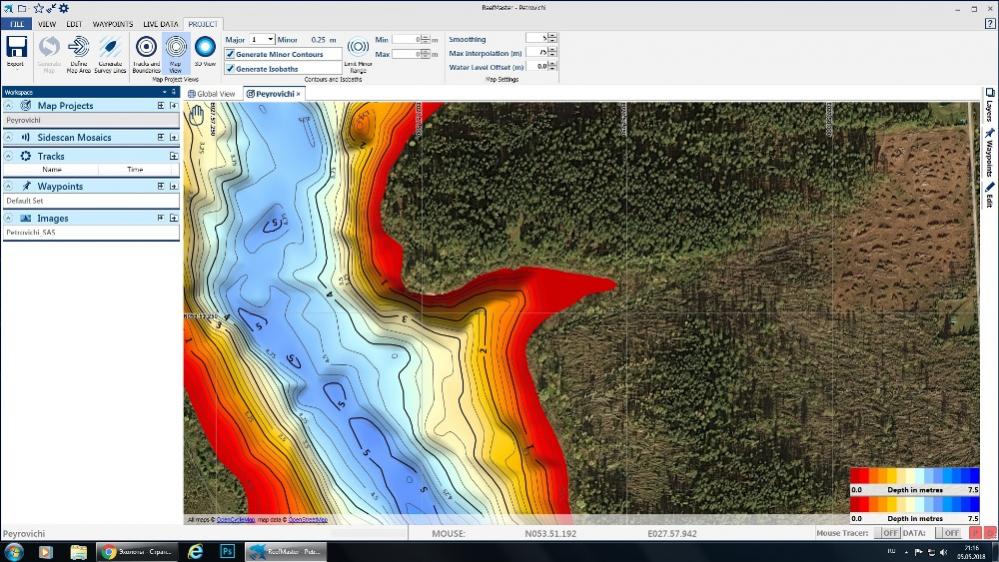Open the WAYPOINTS ribbon tab
The width and height of the screenshot is (999, 562).
[112, 24]
